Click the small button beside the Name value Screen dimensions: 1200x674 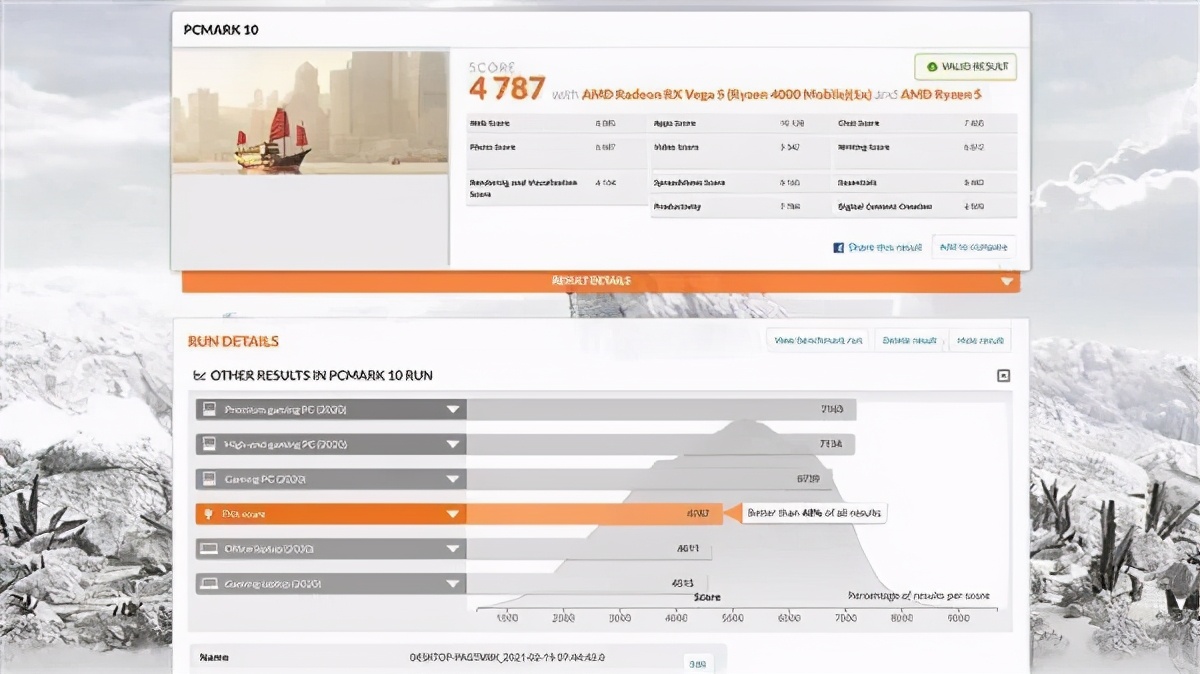click(x=697, y=662)
